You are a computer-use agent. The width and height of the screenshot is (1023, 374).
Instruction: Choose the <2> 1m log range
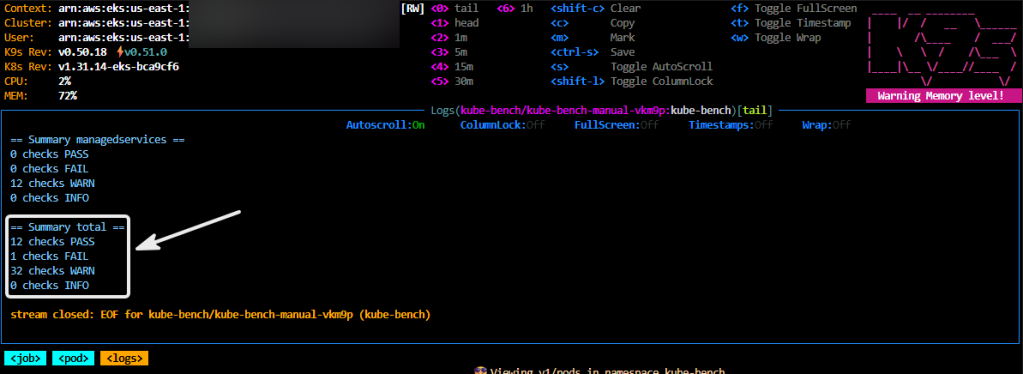(x=450, y=37)
